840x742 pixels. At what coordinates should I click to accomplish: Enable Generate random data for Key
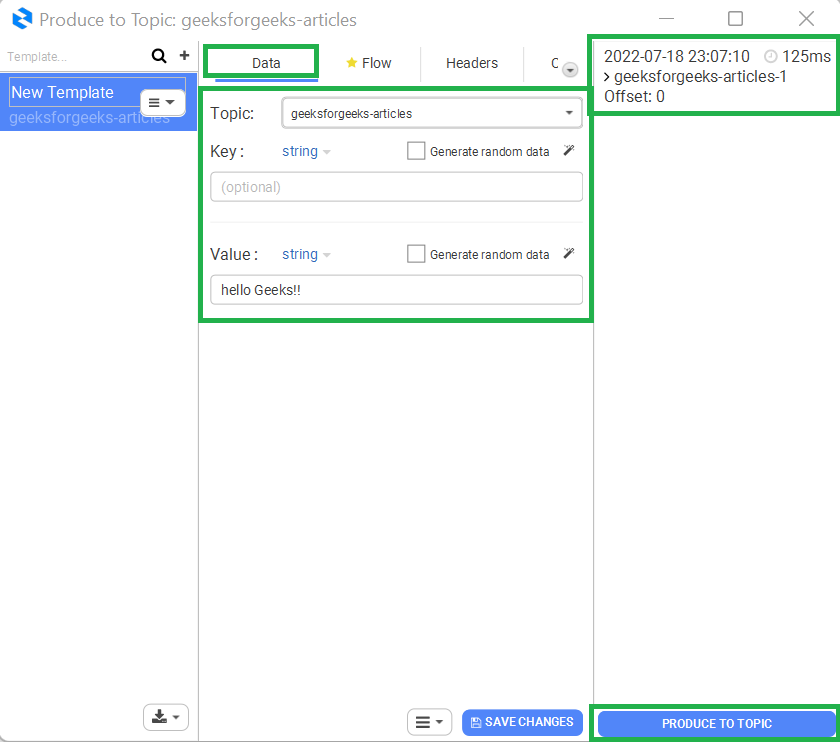(x=416, y=151)
